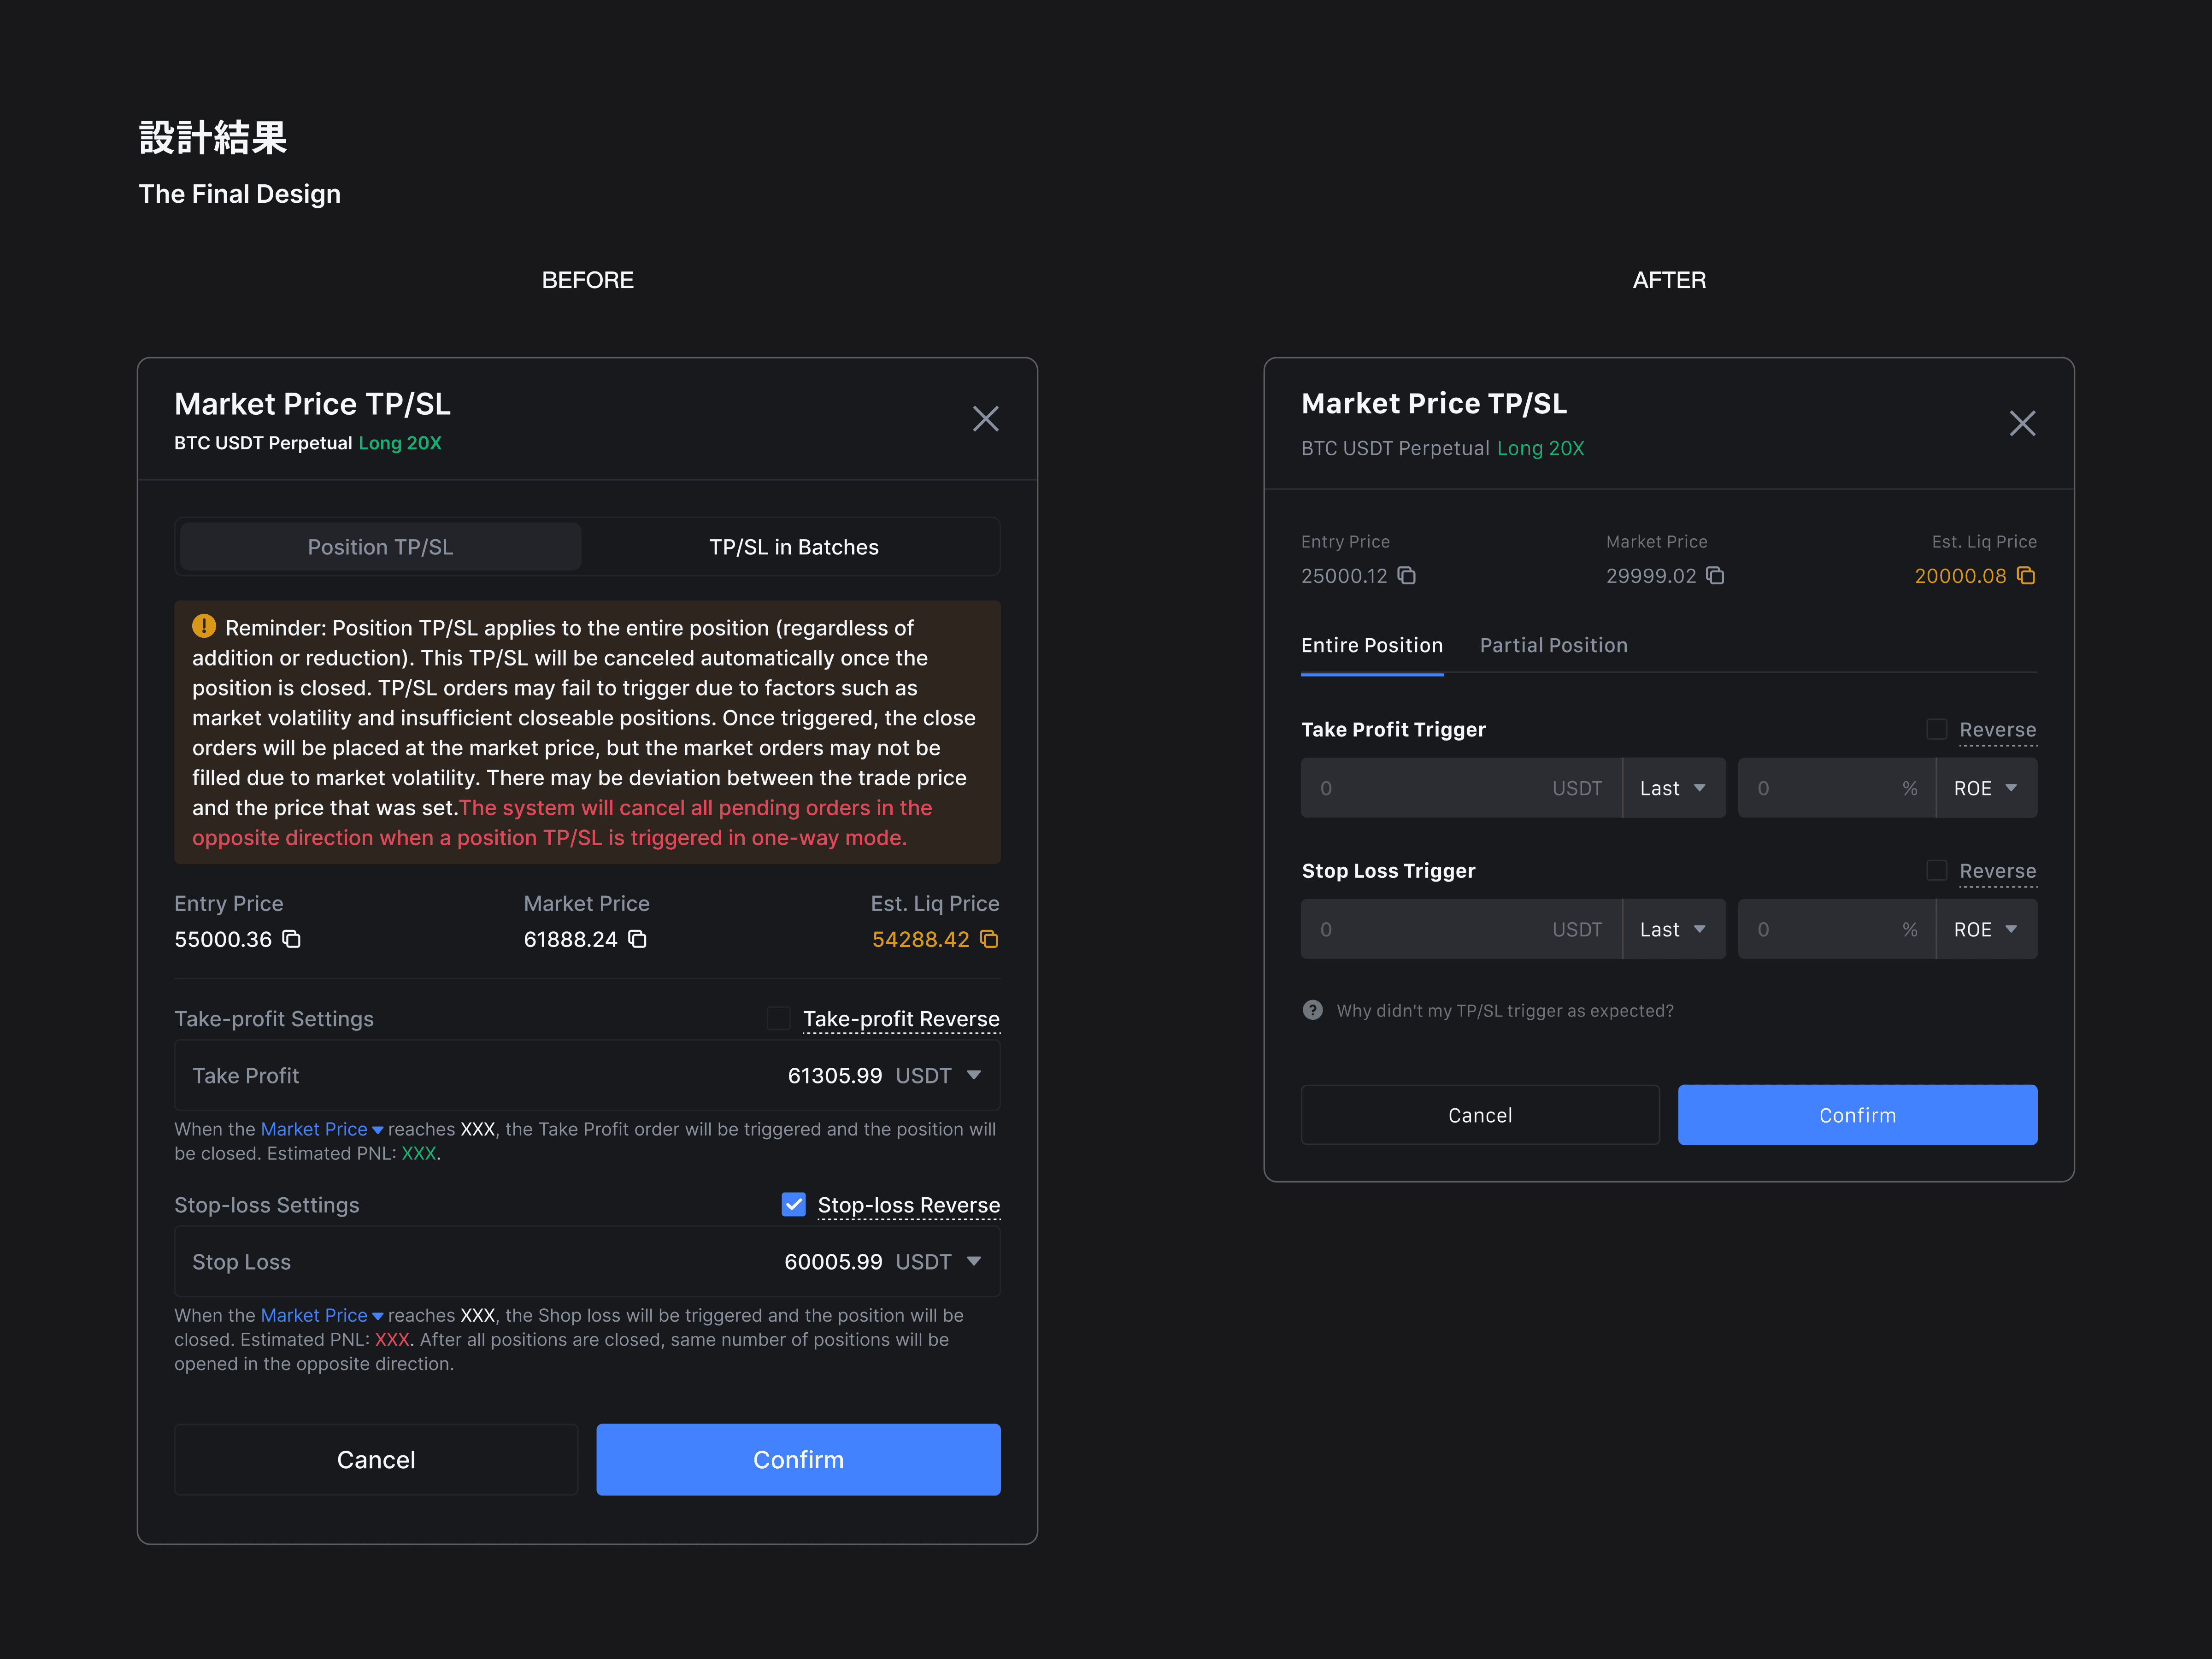Screen dimensions: 2212x1659
Task: Copy Entry Price 55000.36 in the BEFORE panel
Action: coord(291,939)
